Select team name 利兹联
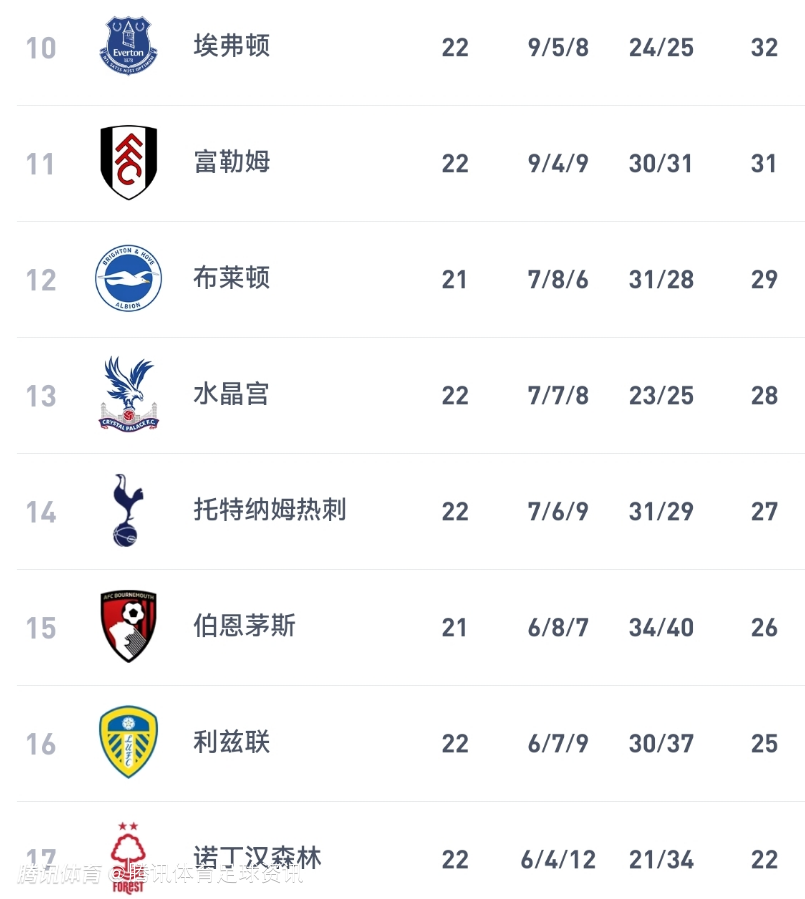The height and width of the screenshot is (899, 805). pos(232,742)
